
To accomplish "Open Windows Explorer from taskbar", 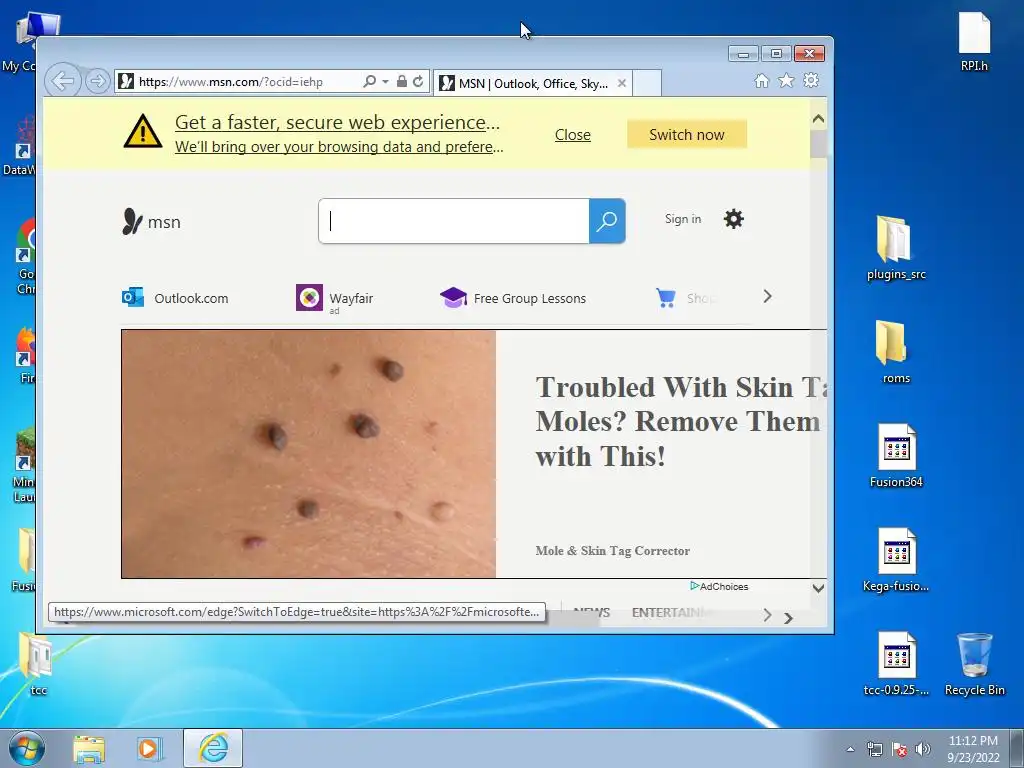I will pos(89,748).
